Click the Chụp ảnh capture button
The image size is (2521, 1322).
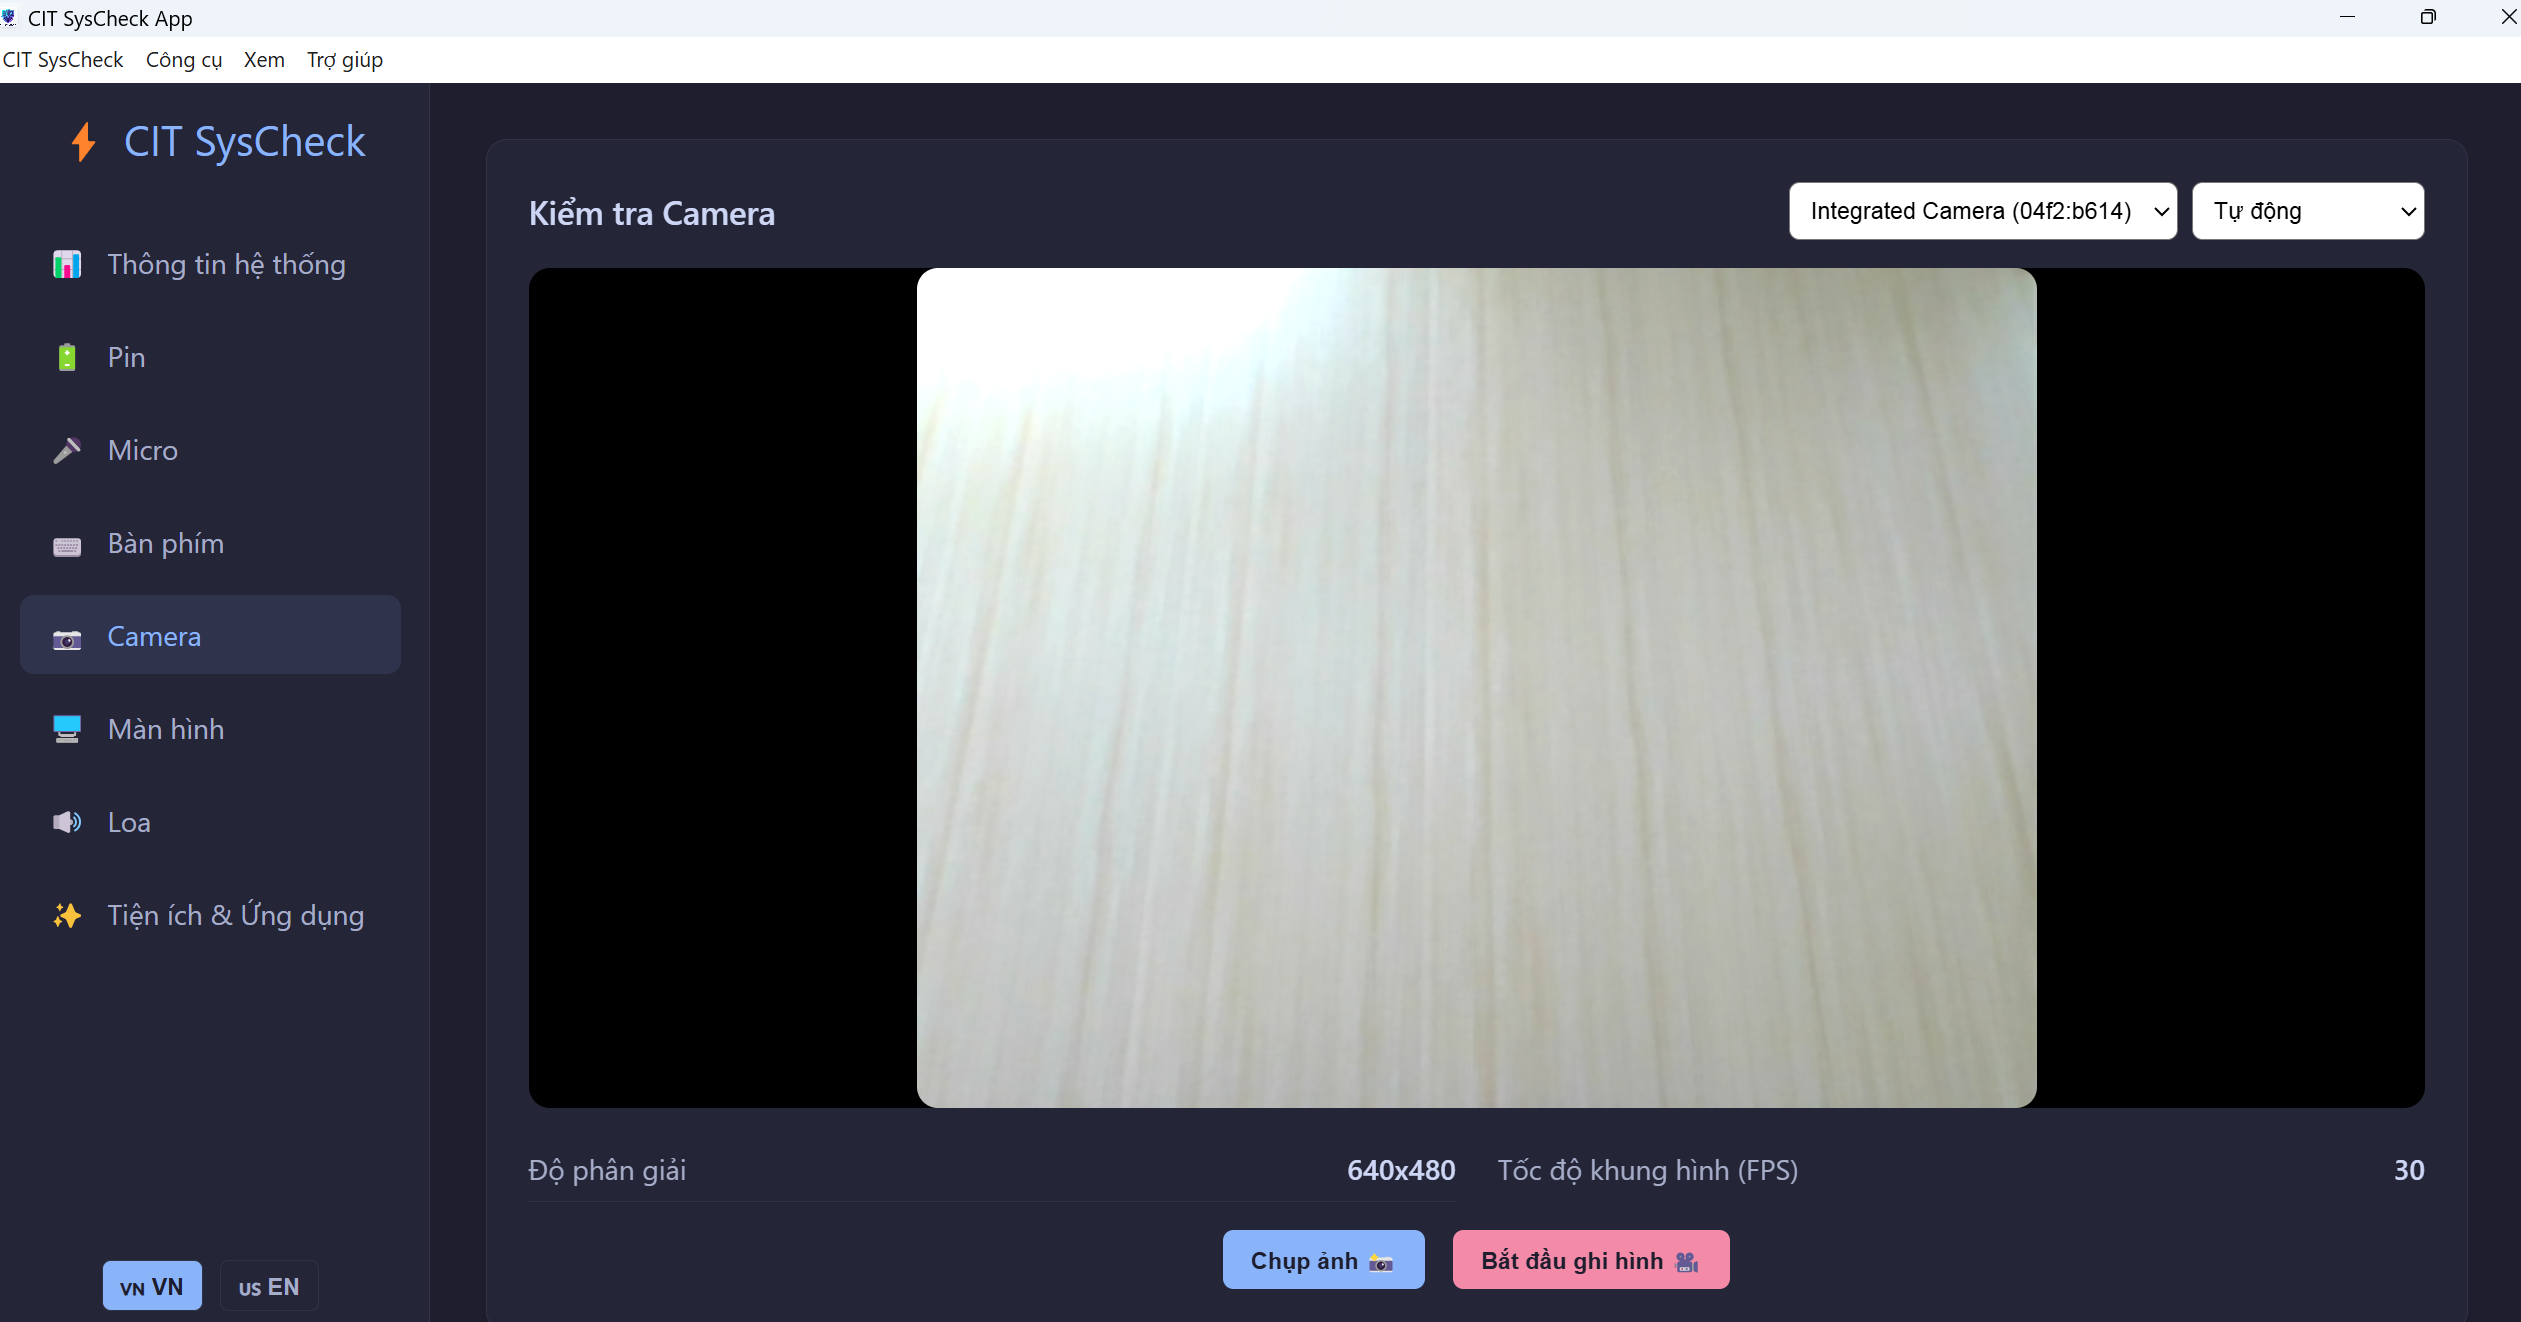click(x=1322, y=1259)
